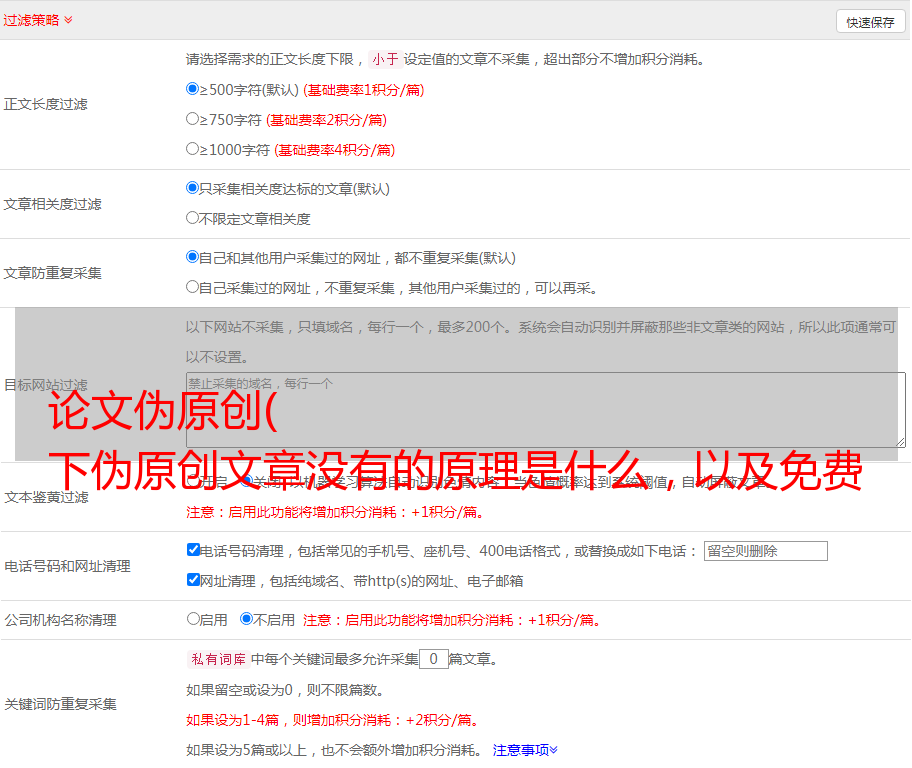Uncheck the 电话号码清理 checkbox

[x=193, y=550]
